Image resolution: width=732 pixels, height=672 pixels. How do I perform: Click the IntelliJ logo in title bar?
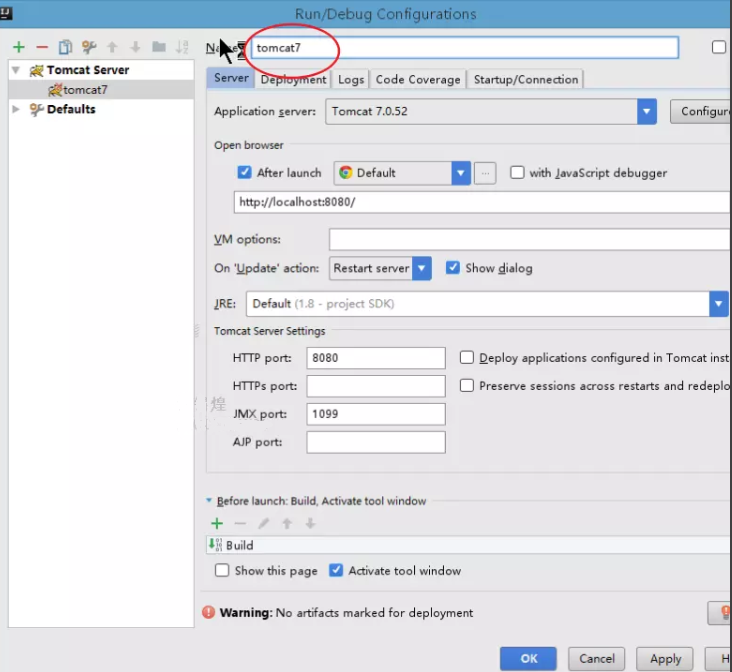coord(6,13)
